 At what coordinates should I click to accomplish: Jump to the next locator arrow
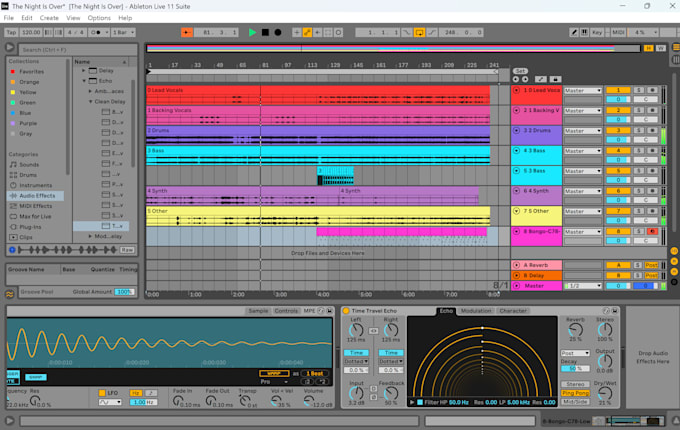tap(525, 79)
